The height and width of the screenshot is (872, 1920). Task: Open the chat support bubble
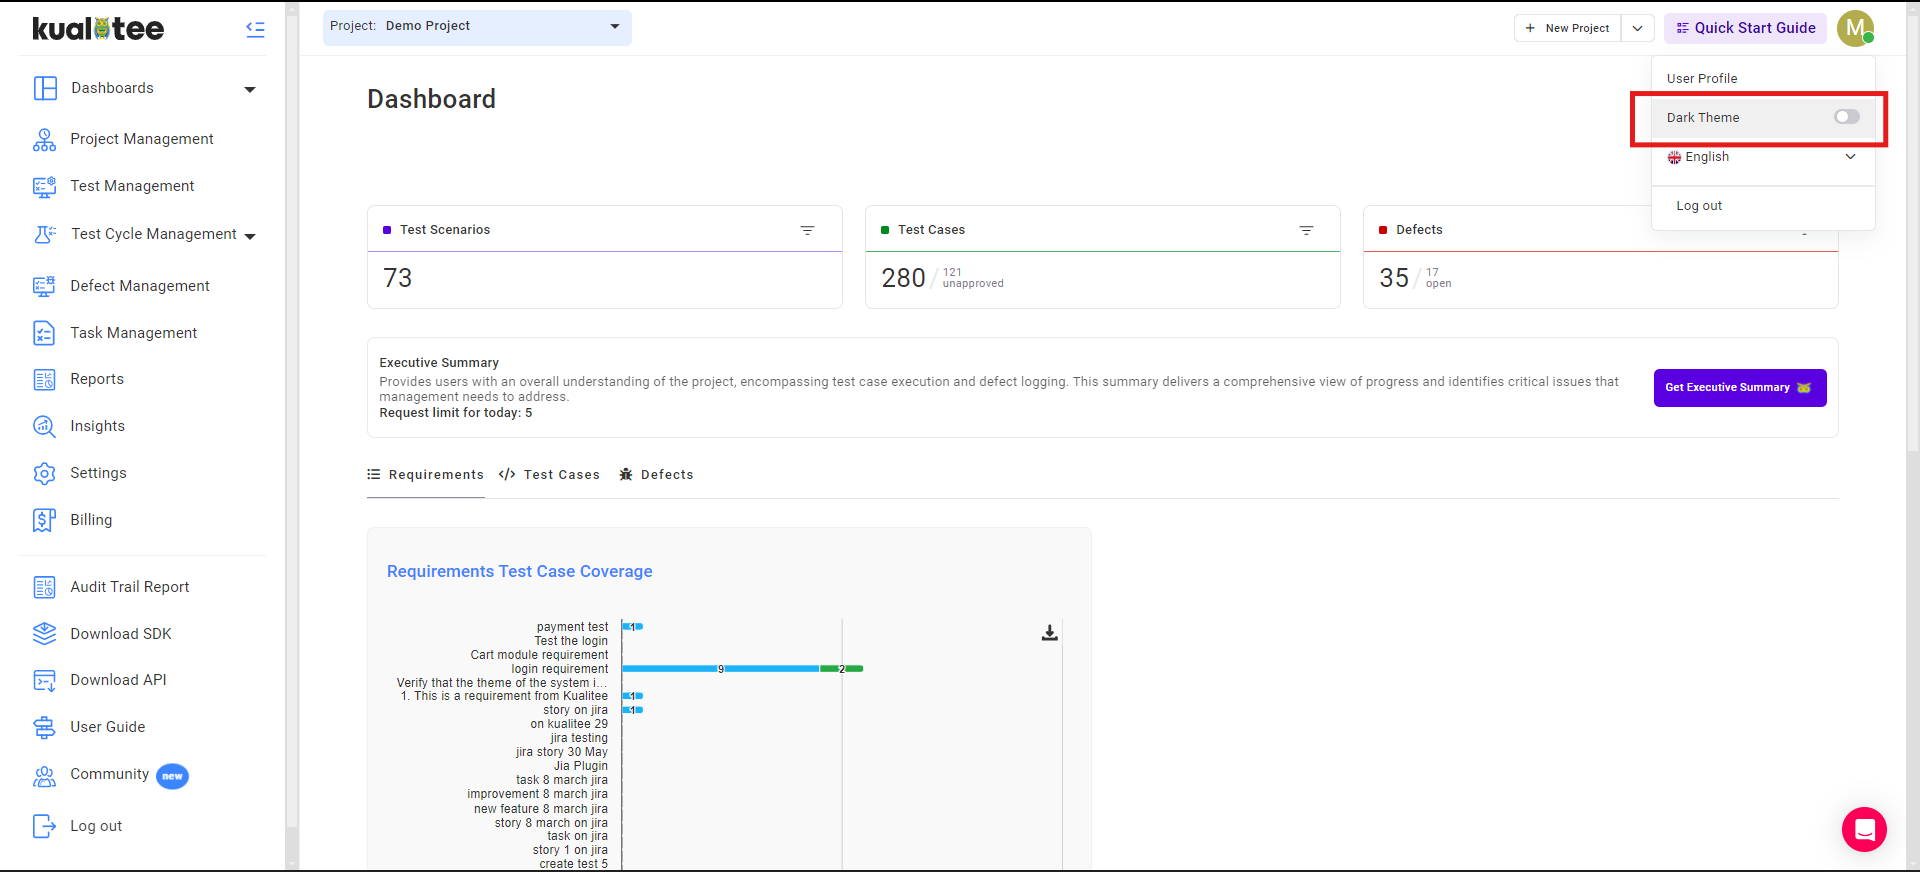tap(1864, 829)
